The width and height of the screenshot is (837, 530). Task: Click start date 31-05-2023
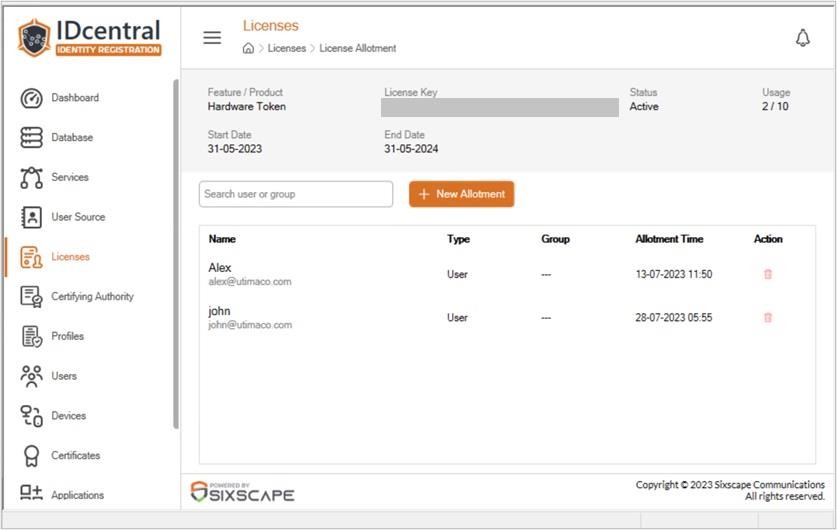[235, 149]
